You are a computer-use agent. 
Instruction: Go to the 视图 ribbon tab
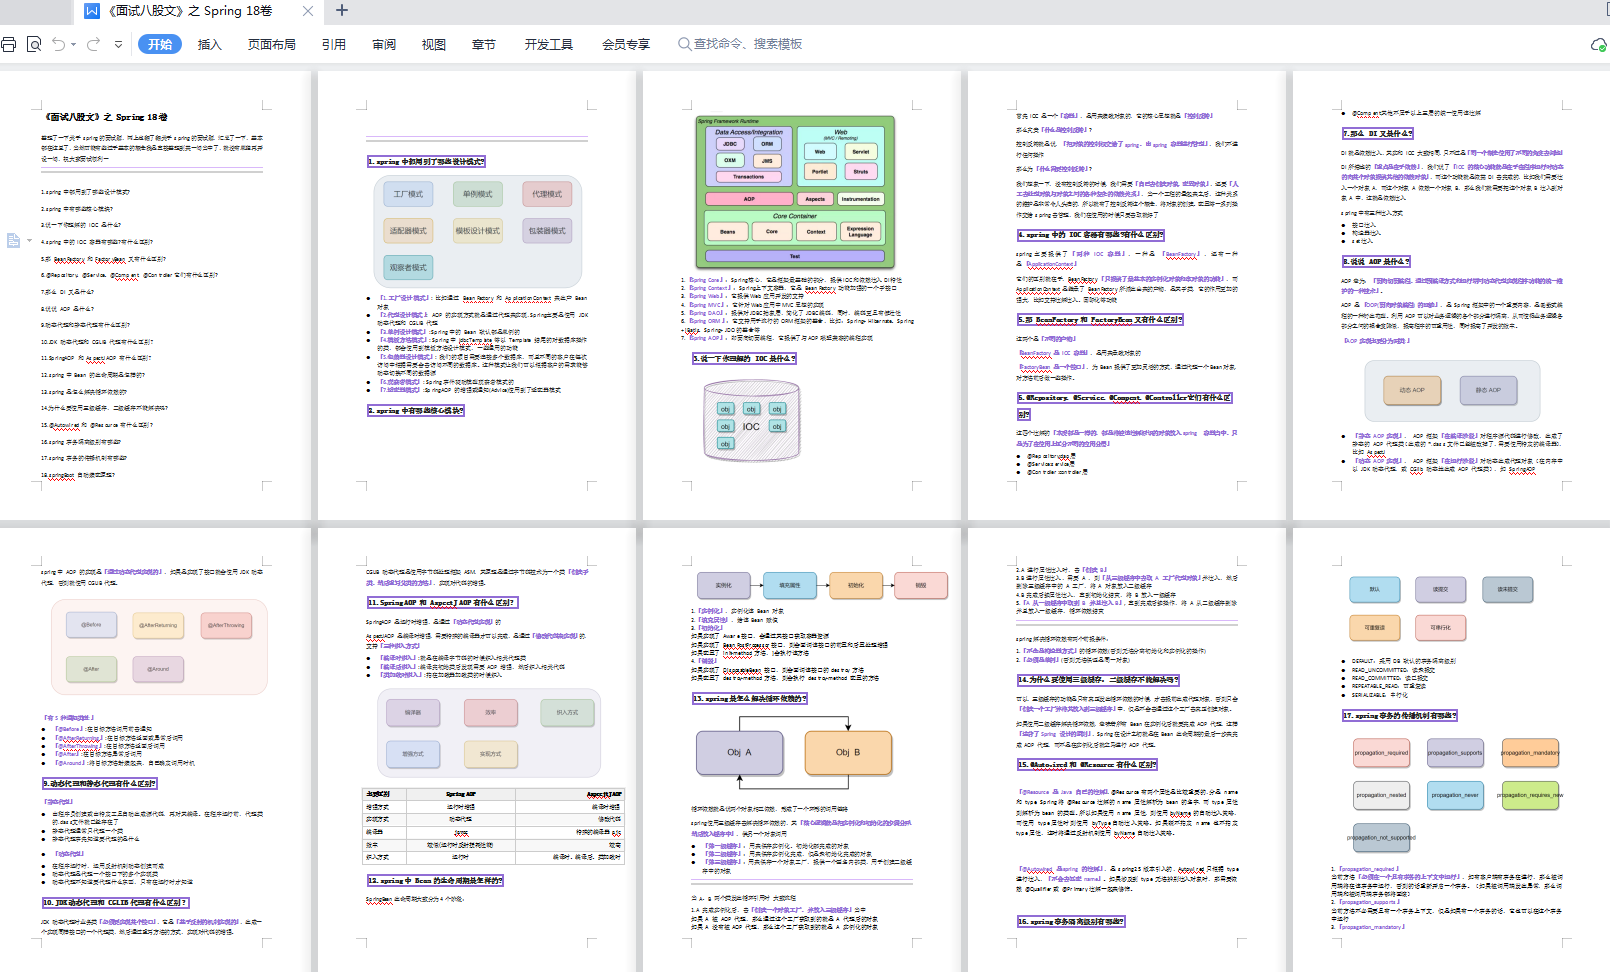[x=433, y=44]
